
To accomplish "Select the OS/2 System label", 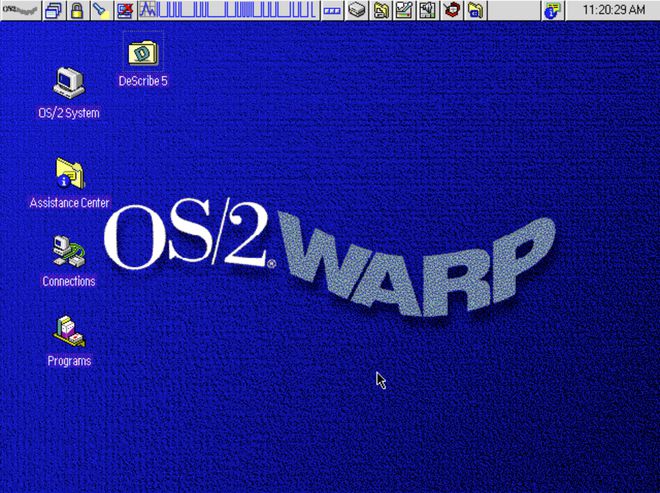I will tap(69, 113).
